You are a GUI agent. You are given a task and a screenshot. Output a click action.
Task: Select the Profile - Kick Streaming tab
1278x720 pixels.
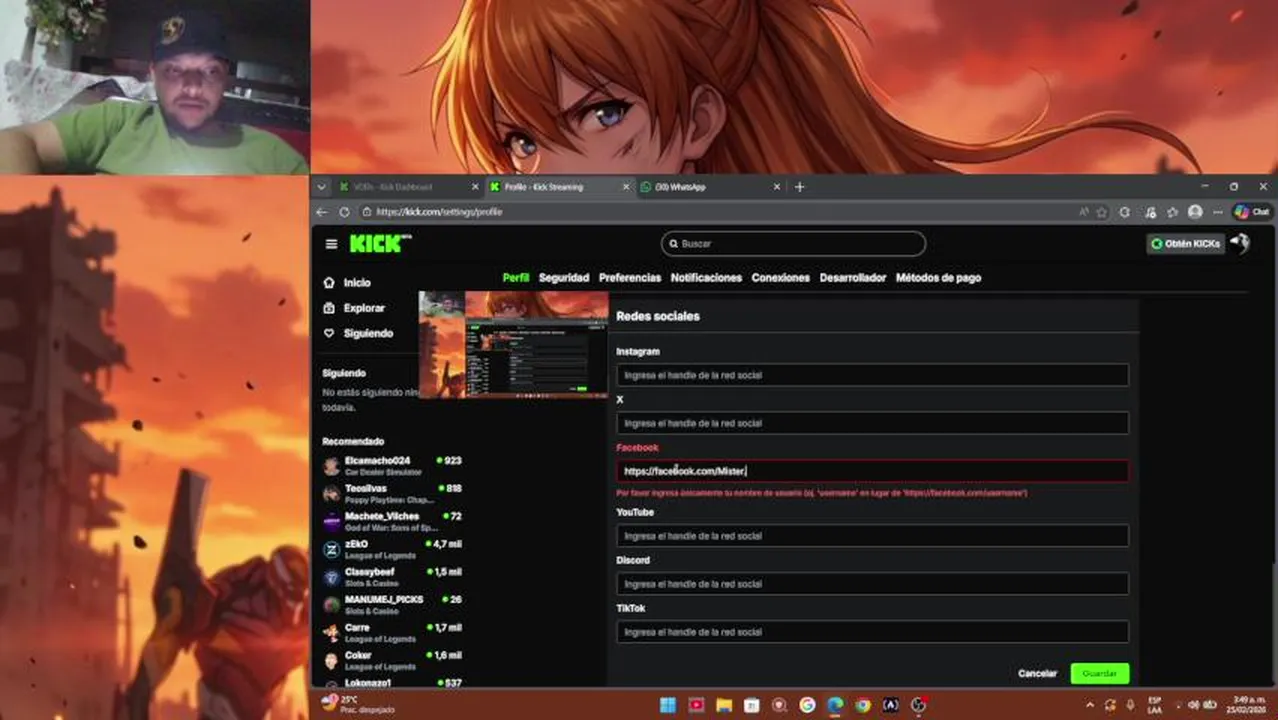pos(558,187)
